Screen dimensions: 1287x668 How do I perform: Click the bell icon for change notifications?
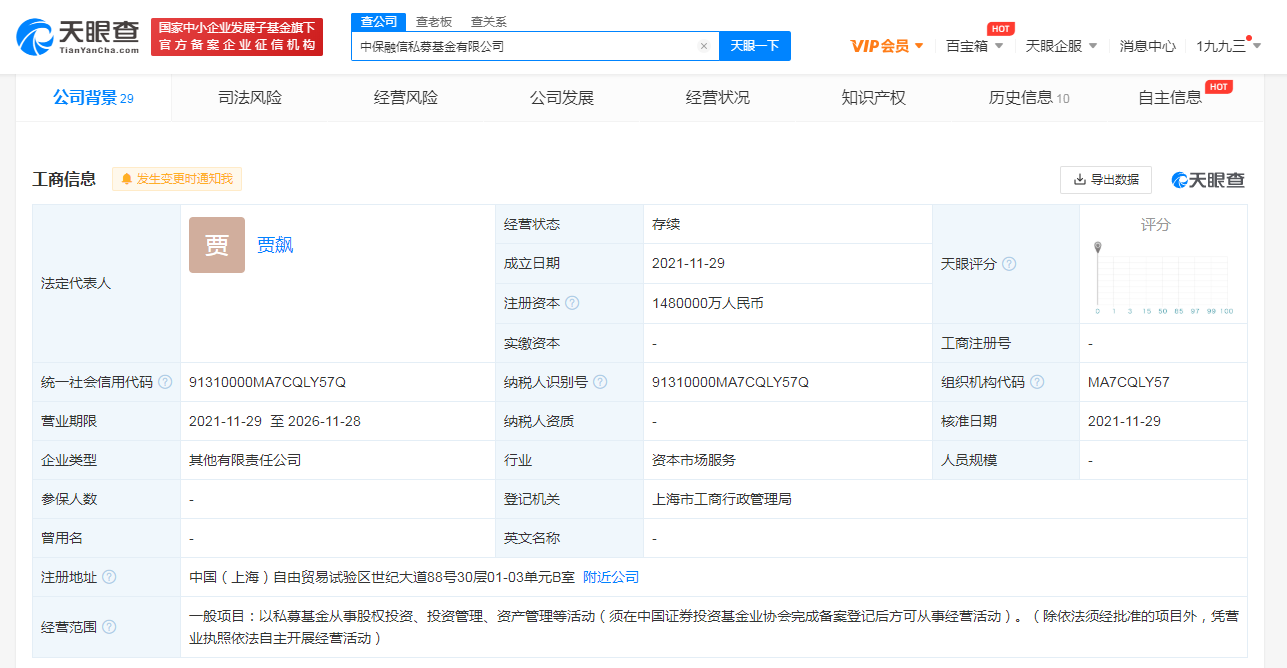point(126,179)
